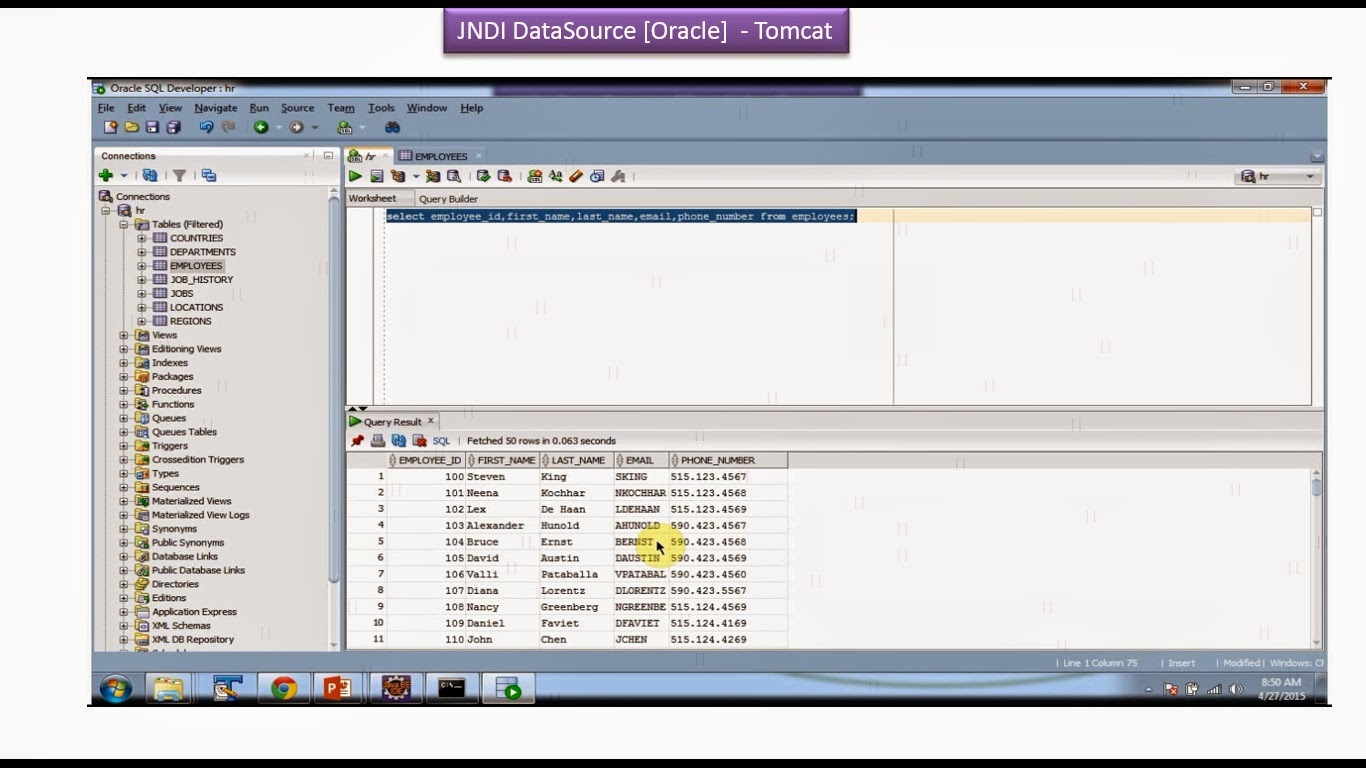1366x768 pixels.
Task: Refresh the Connections panel
Action: (x=150, y=175)
